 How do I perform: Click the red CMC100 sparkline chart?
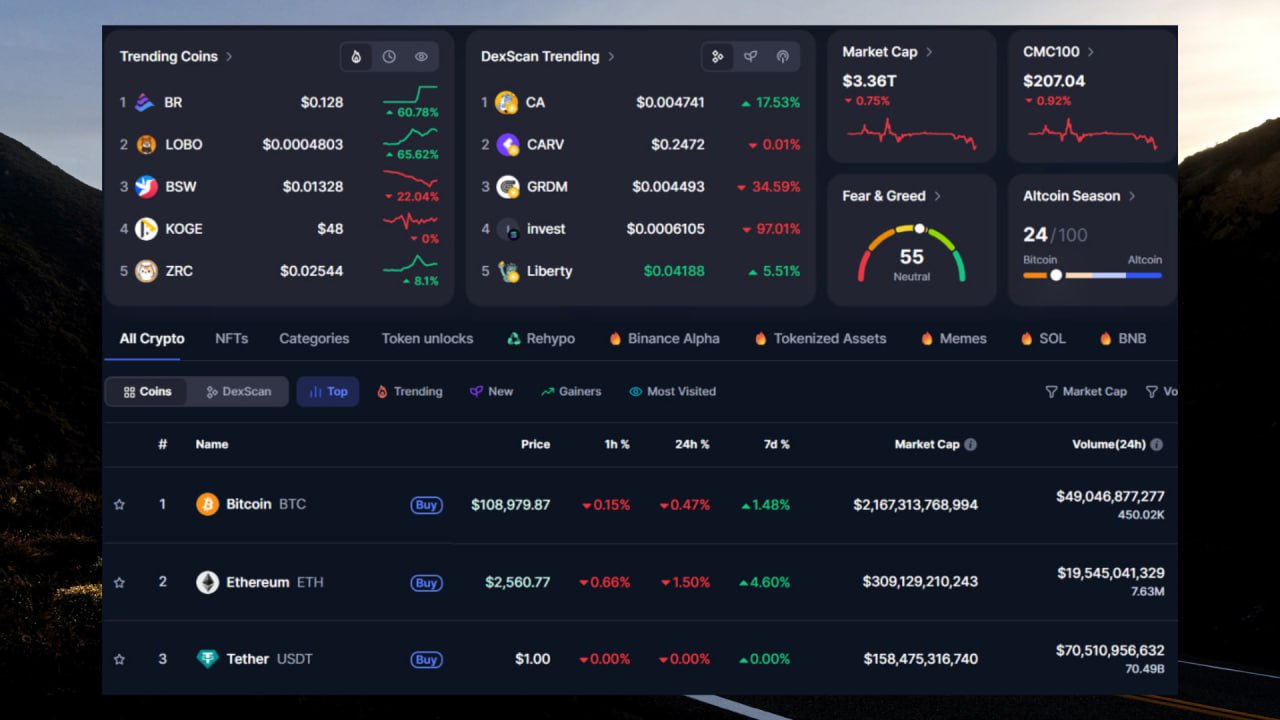click(1092, 133)
